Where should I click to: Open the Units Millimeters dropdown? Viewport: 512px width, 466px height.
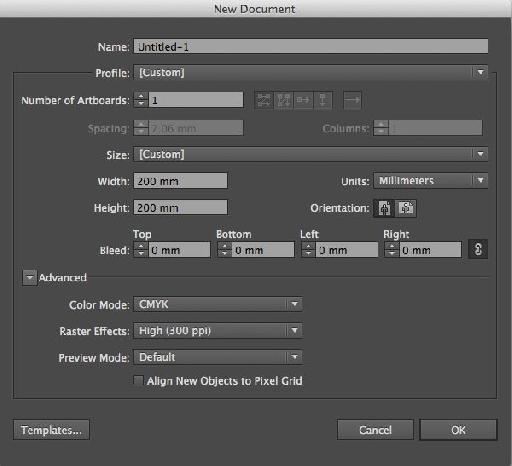[431, 181]
